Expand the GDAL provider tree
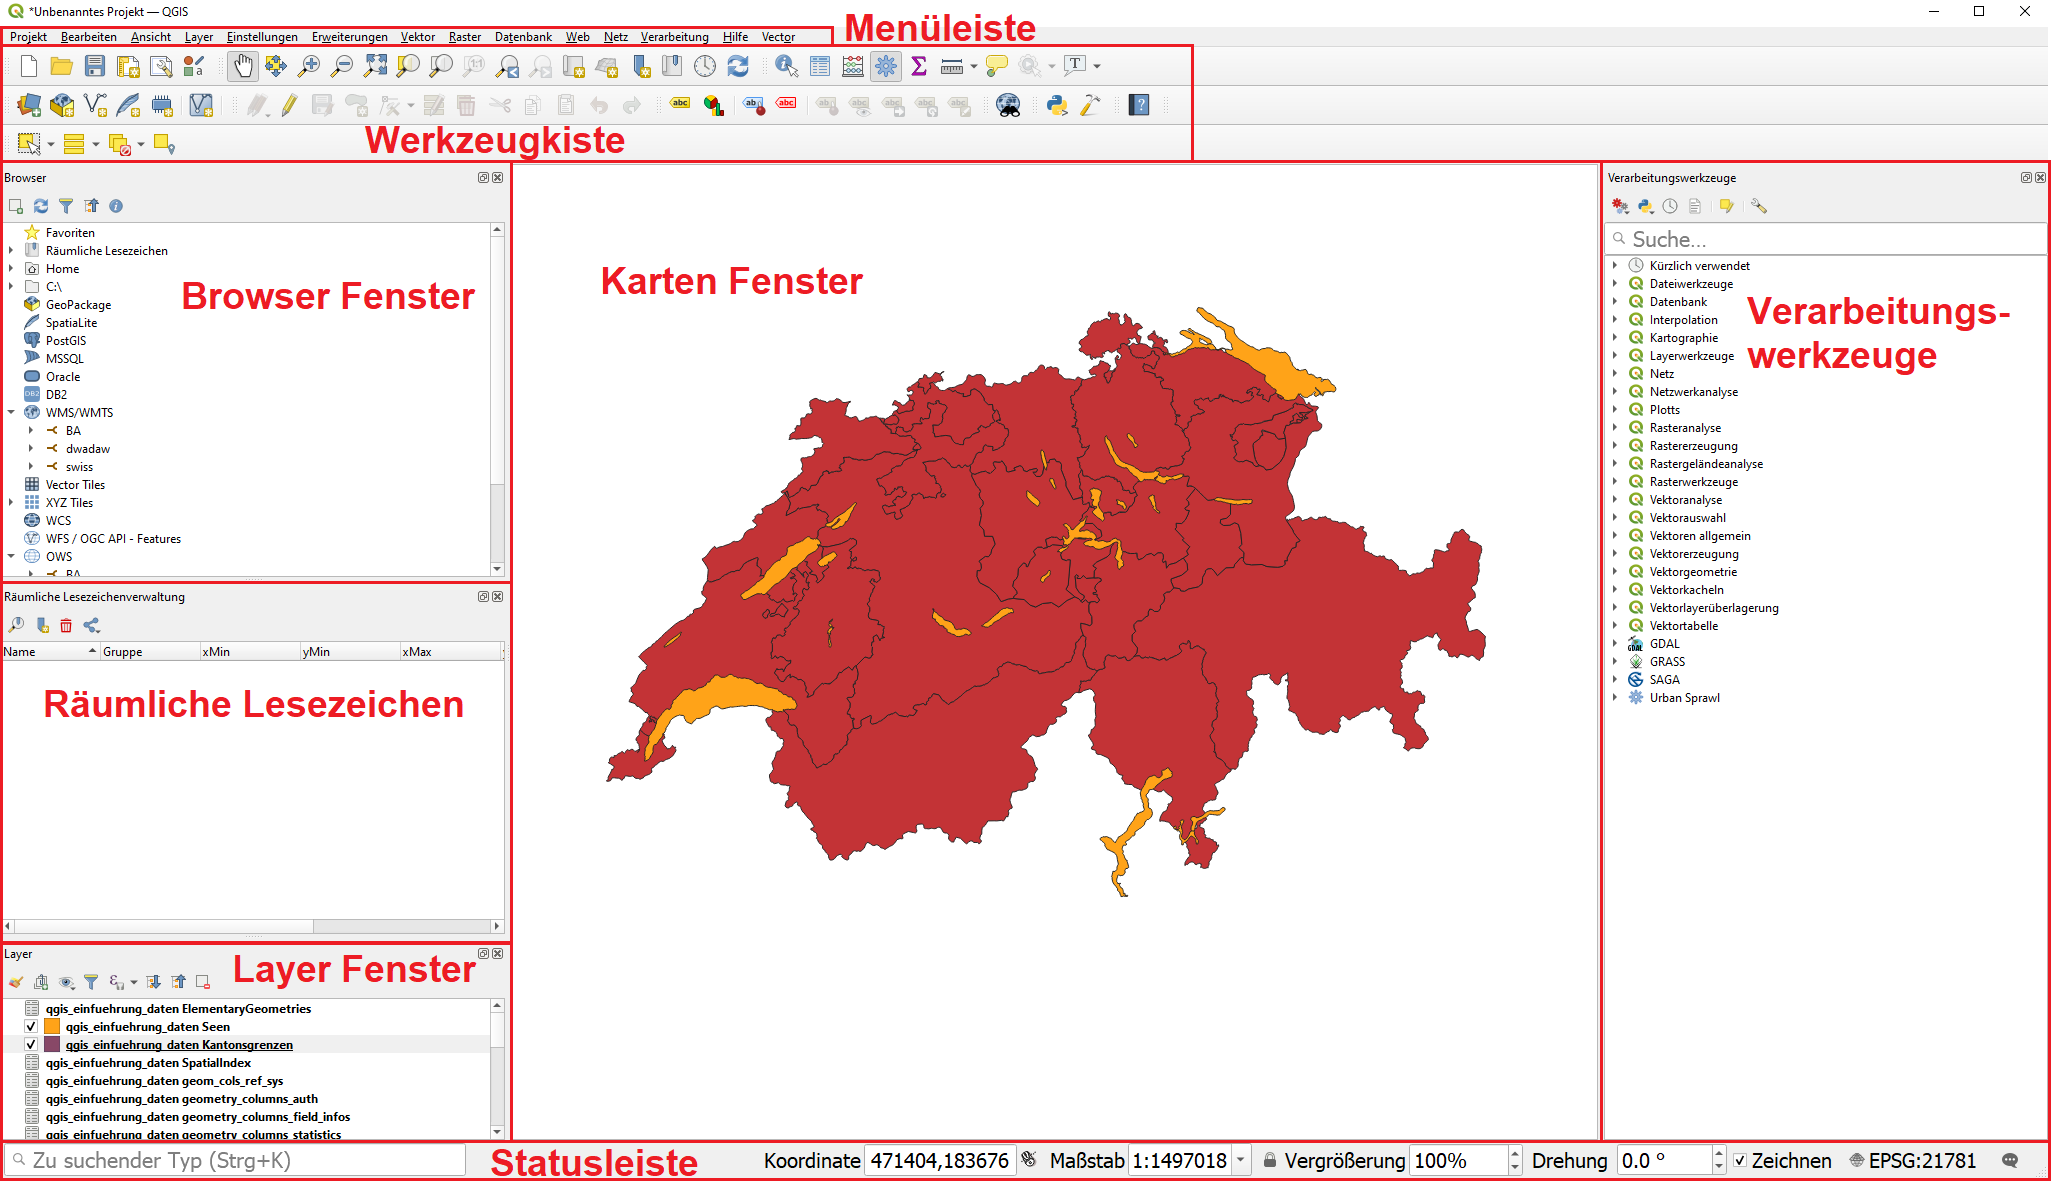 1618,643
